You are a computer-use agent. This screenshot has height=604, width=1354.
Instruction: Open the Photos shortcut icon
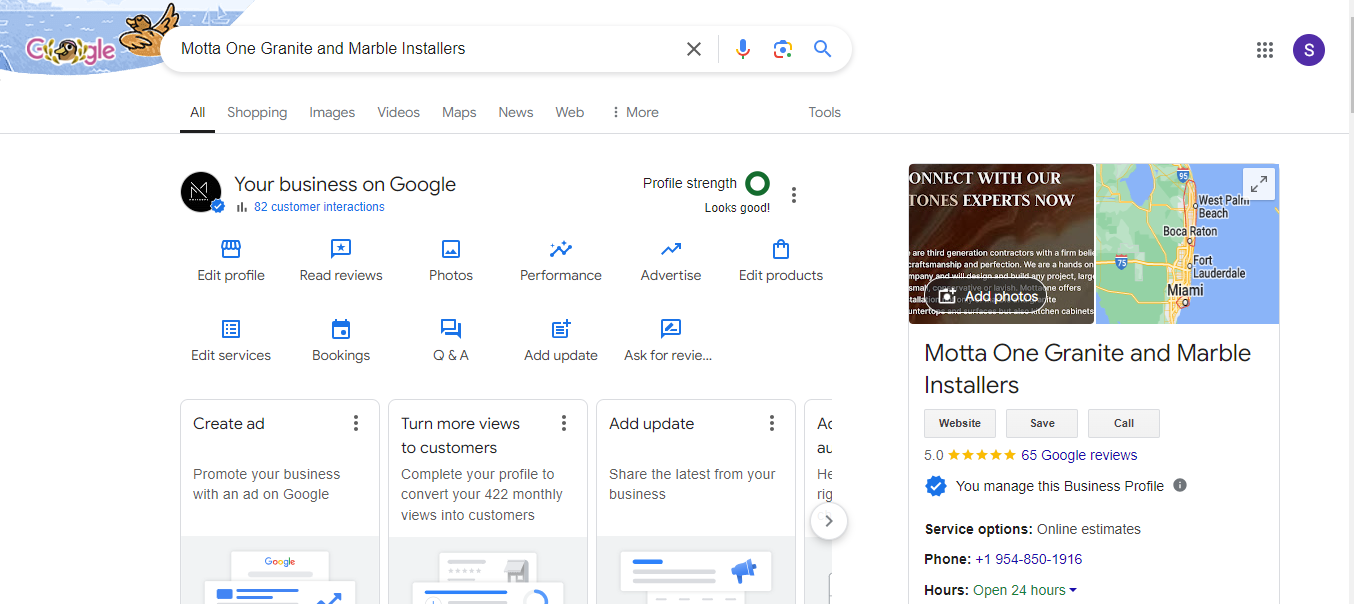tap(451, 249)
